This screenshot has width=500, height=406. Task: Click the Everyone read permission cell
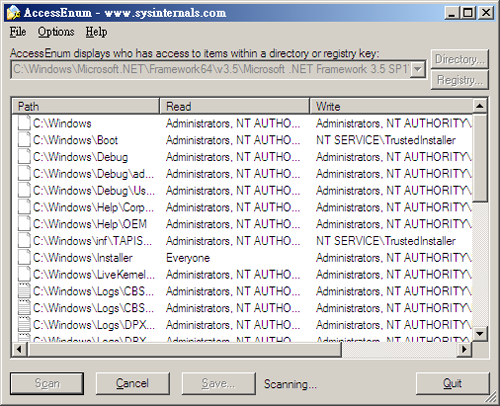188,258
